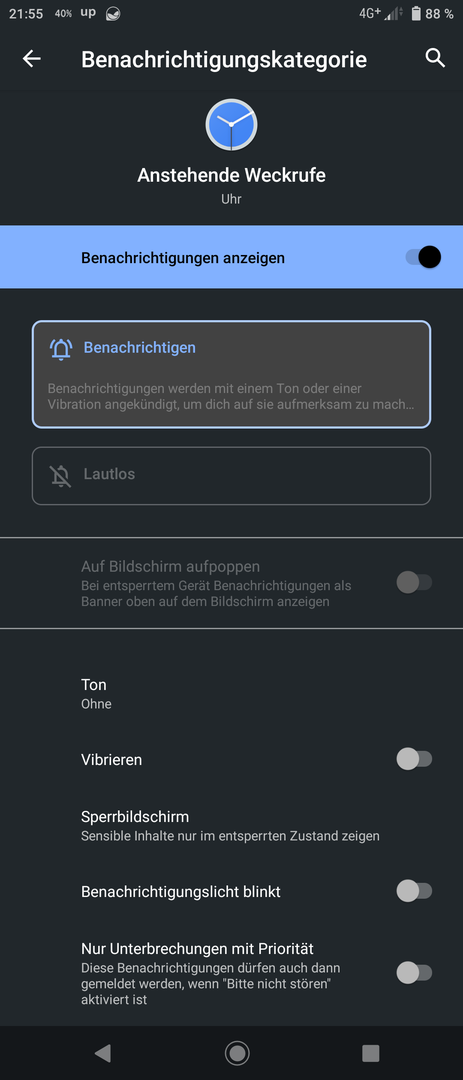Screen dimensions: 463x1080
Task: Tap the ringing bell icon beside Benachrichtigen
Action: [x=61, y=349]
